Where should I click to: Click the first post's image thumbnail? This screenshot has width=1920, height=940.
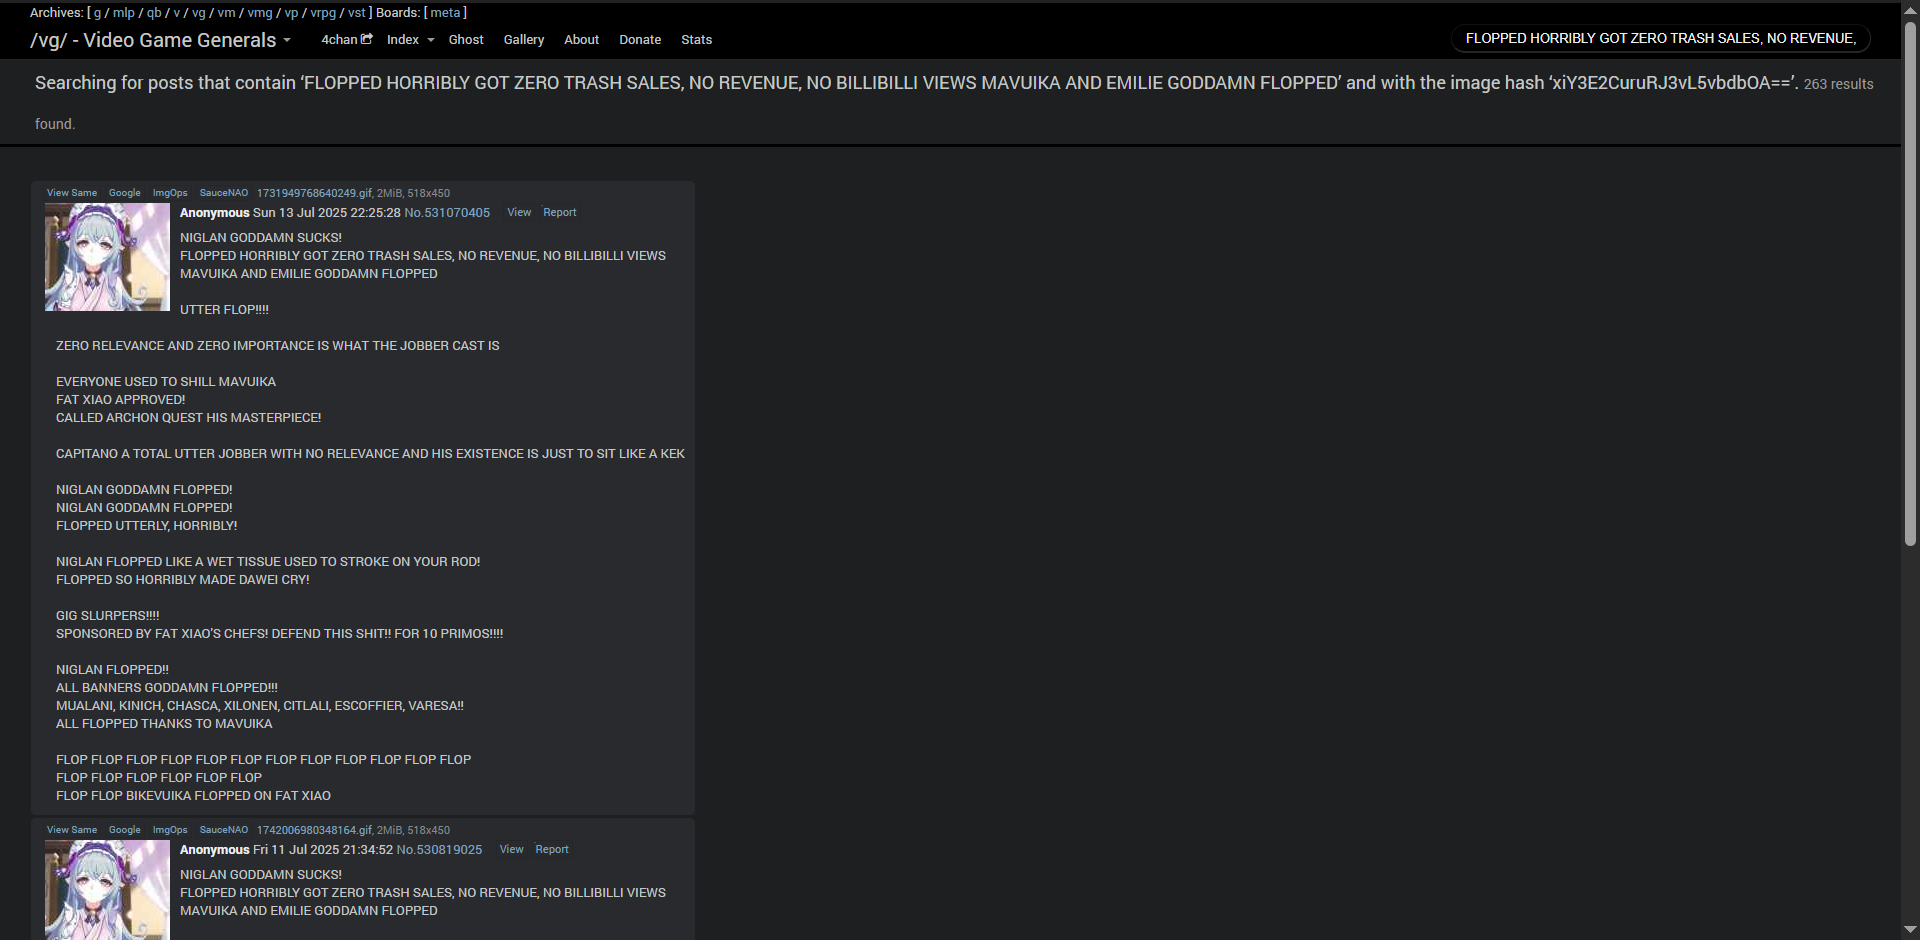click(107, 257)
